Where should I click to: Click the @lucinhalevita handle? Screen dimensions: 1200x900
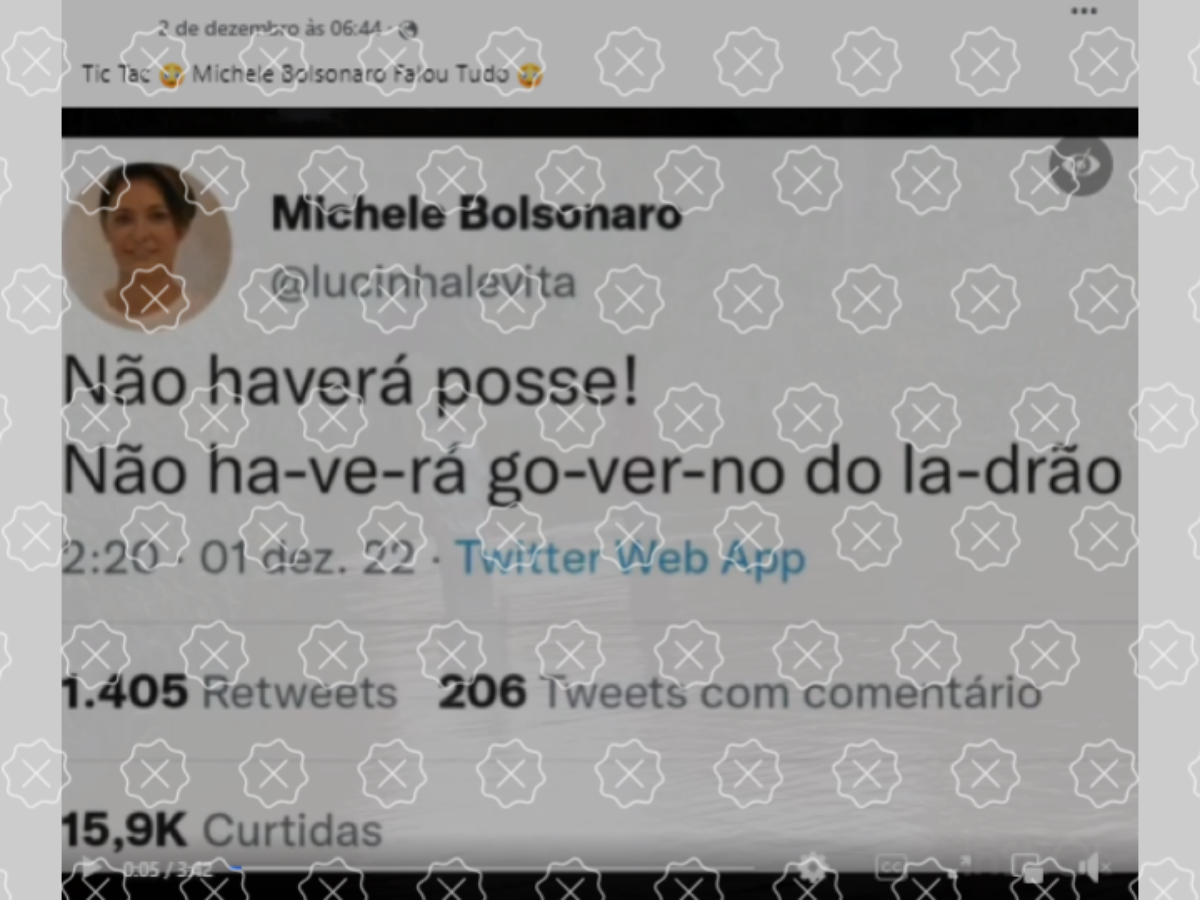(x=424, y=283)
